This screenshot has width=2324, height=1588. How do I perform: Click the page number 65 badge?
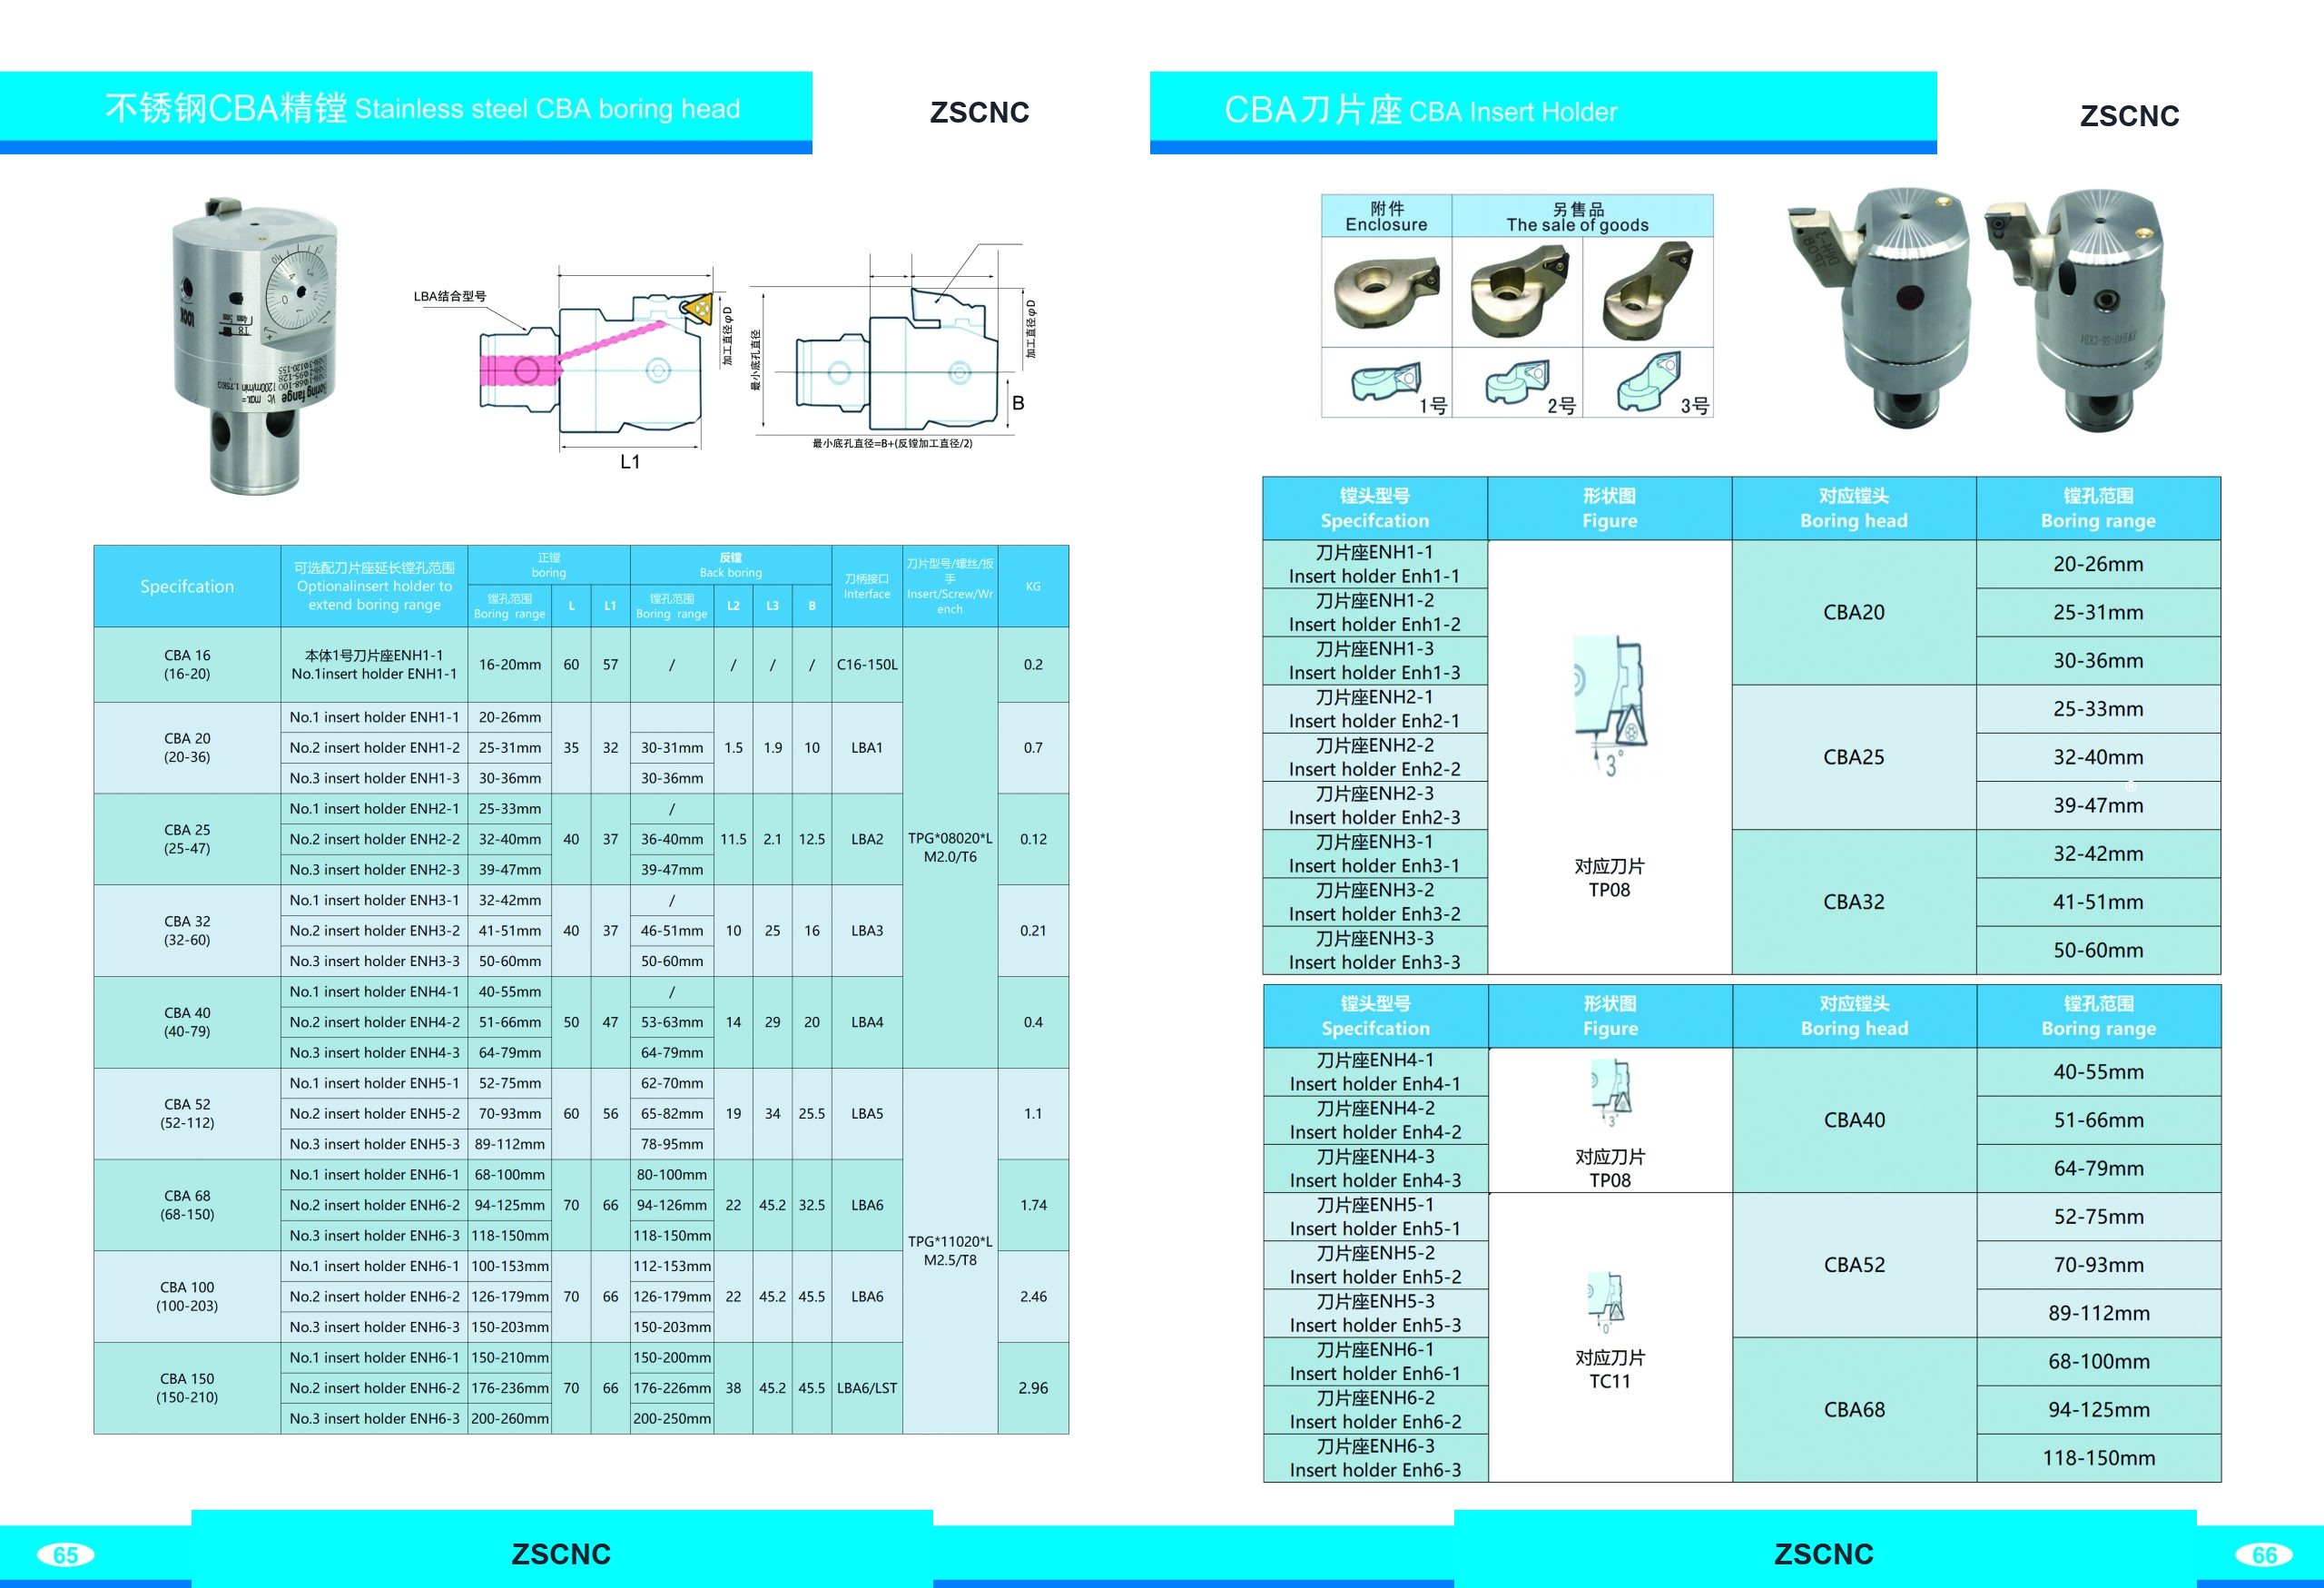pos(66,1554)
